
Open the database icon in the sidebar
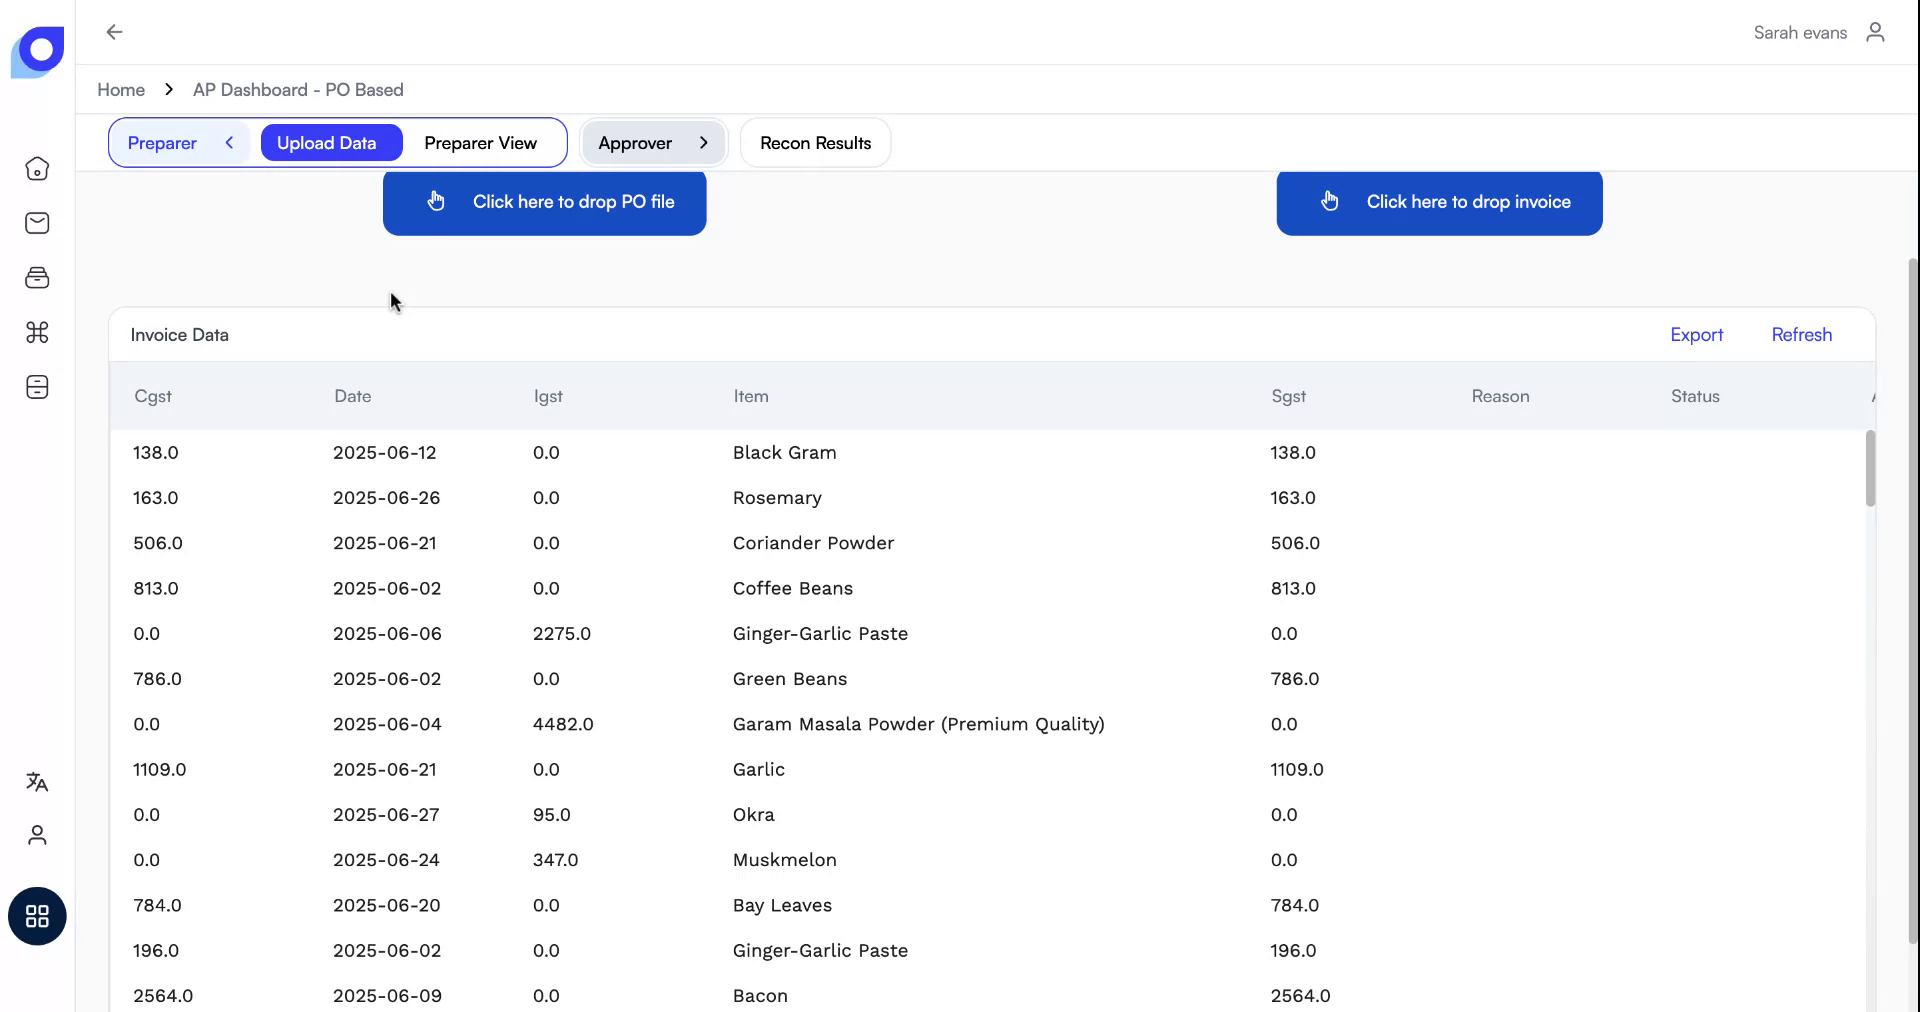(x=37, y=387)
